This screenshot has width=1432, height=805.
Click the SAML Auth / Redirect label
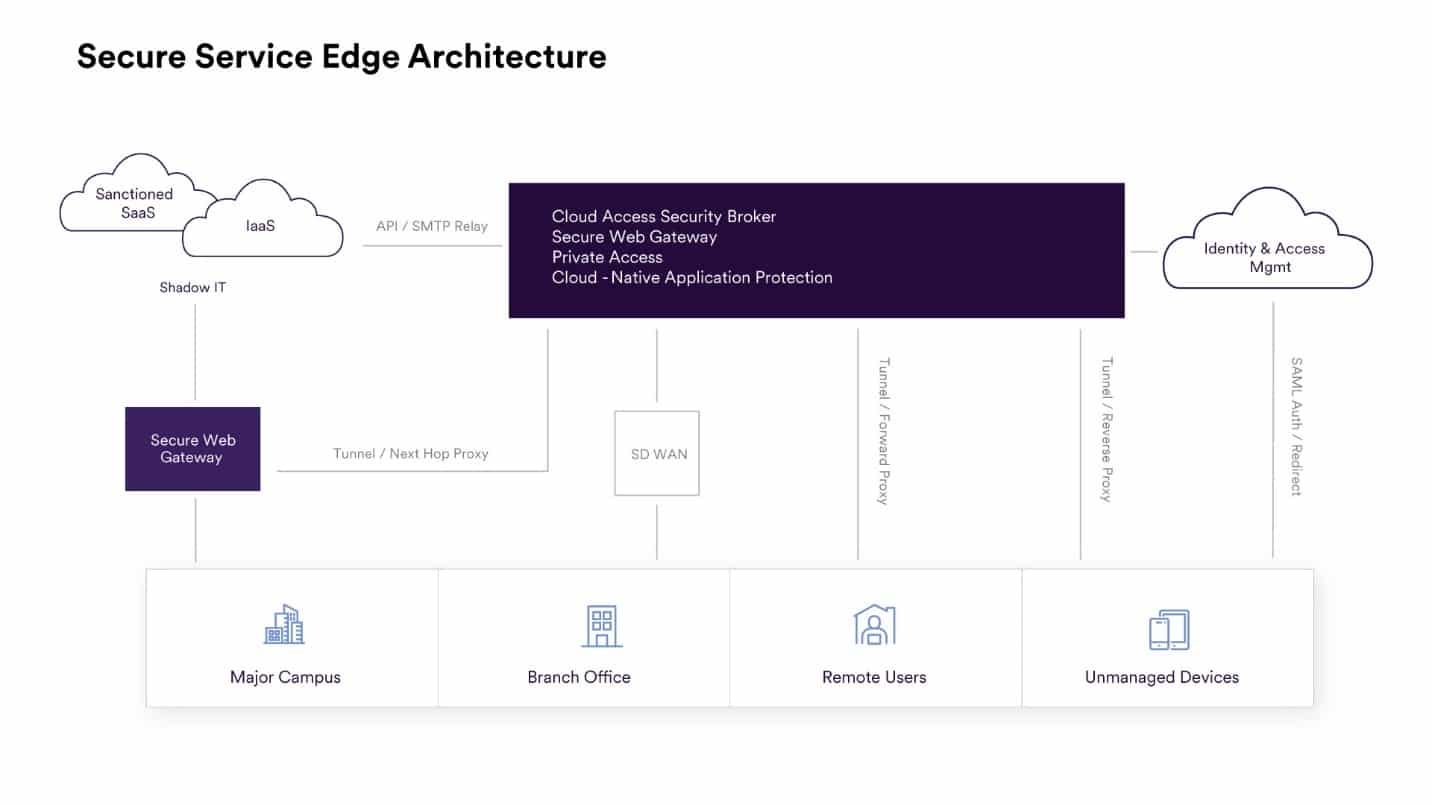[1296, 426]
